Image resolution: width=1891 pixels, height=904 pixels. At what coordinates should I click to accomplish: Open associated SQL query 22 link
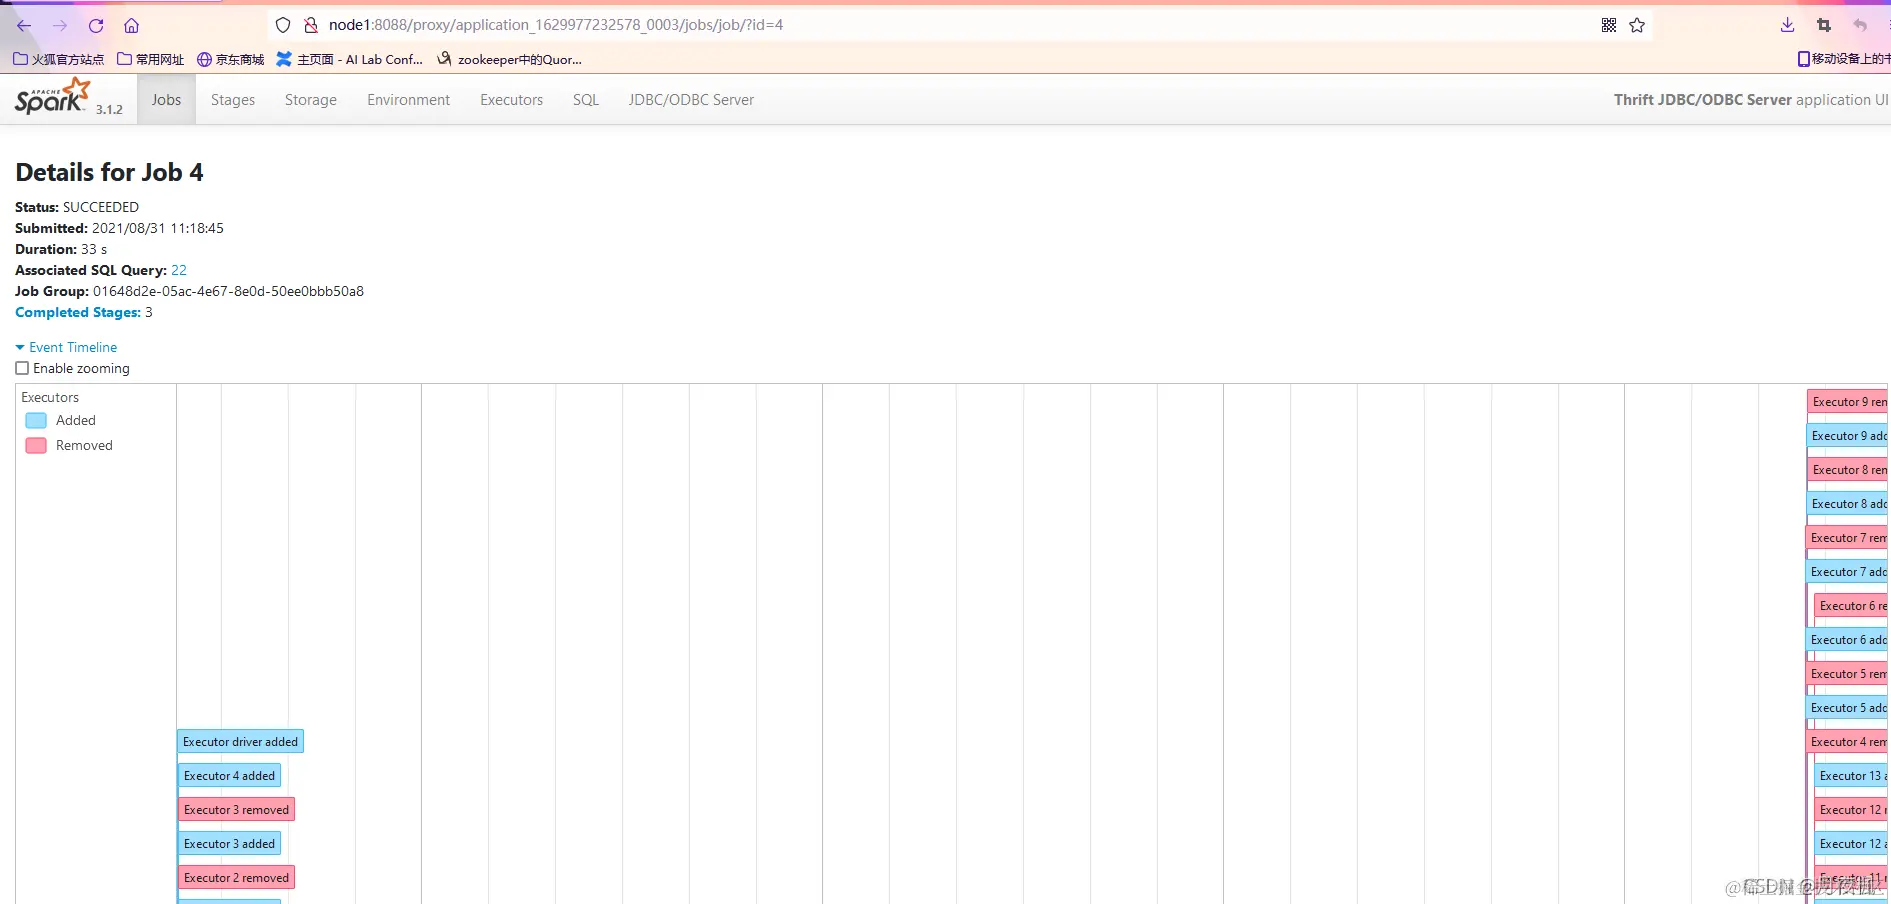(179, 270)
